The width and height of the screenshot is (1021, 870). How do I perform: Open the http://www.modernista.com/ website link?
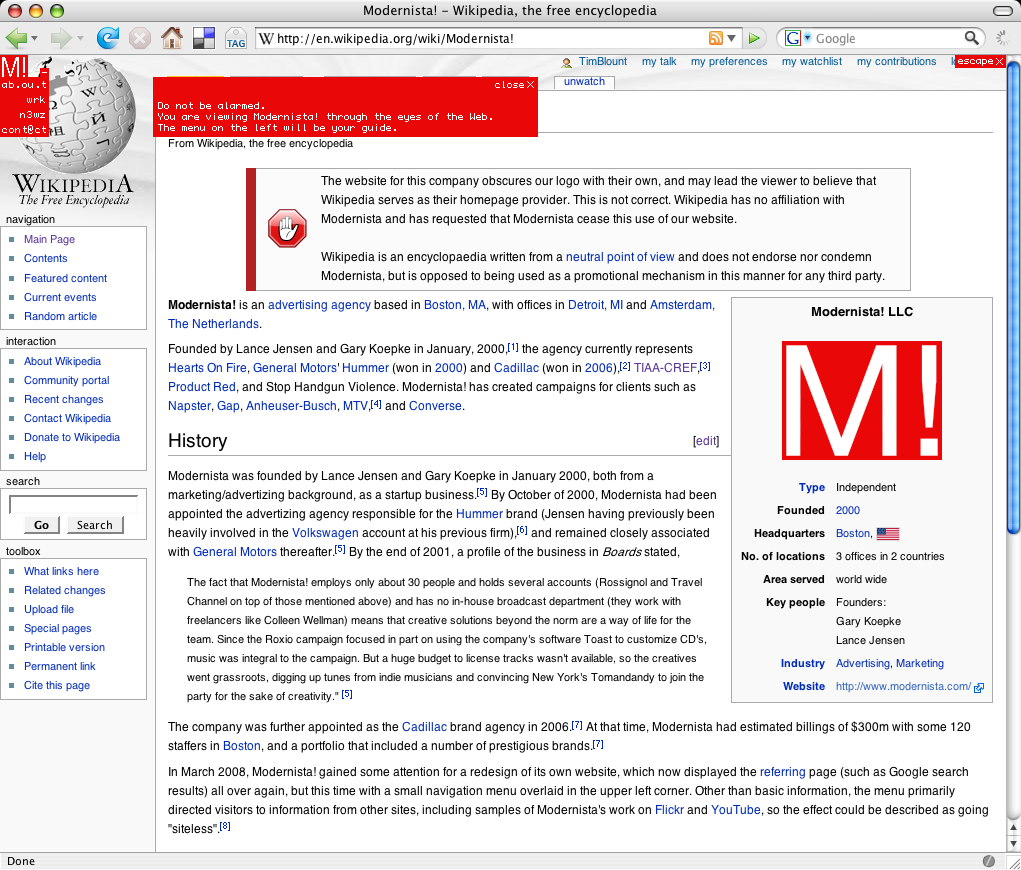tap(903, 686)
